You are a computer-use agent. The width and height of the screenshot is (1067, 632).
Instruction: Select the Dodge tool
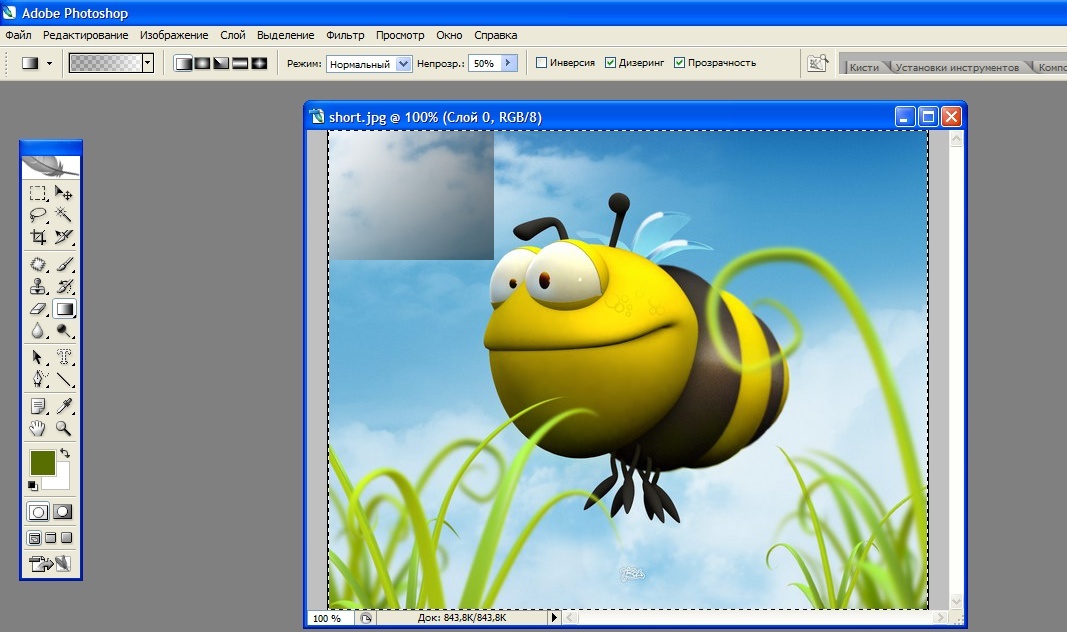coord(64,331)
